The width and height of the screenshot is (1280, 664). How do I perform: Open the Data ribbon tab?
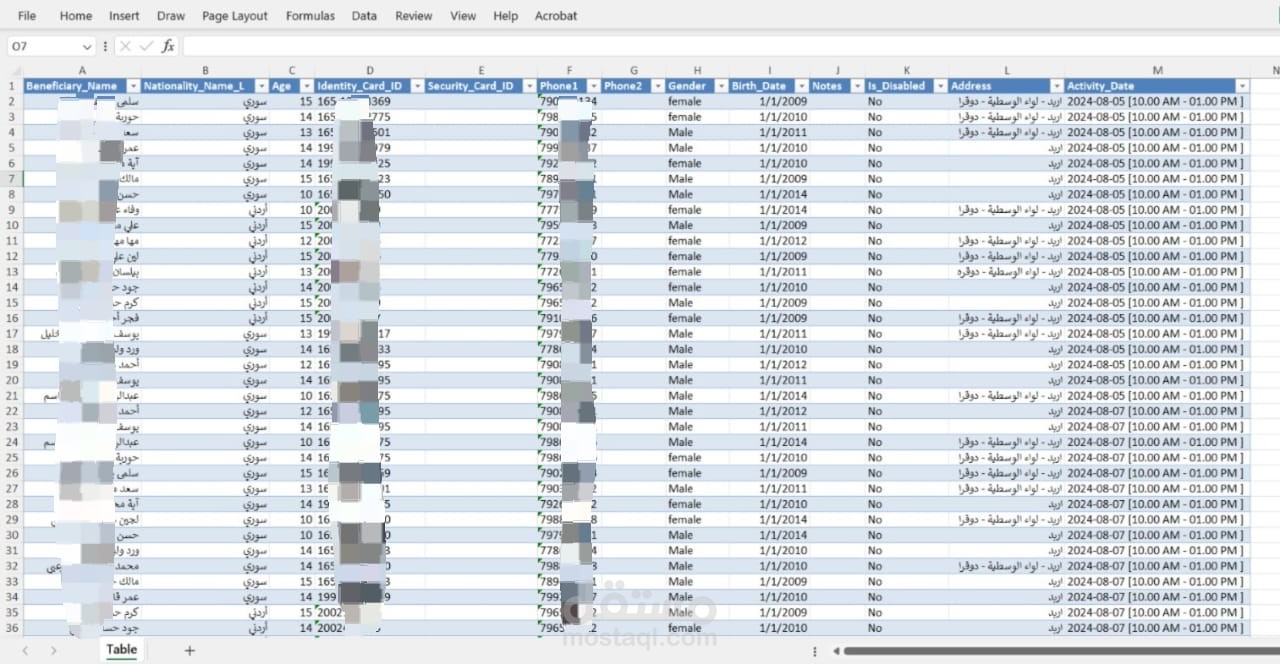click(x=364, y=16)
